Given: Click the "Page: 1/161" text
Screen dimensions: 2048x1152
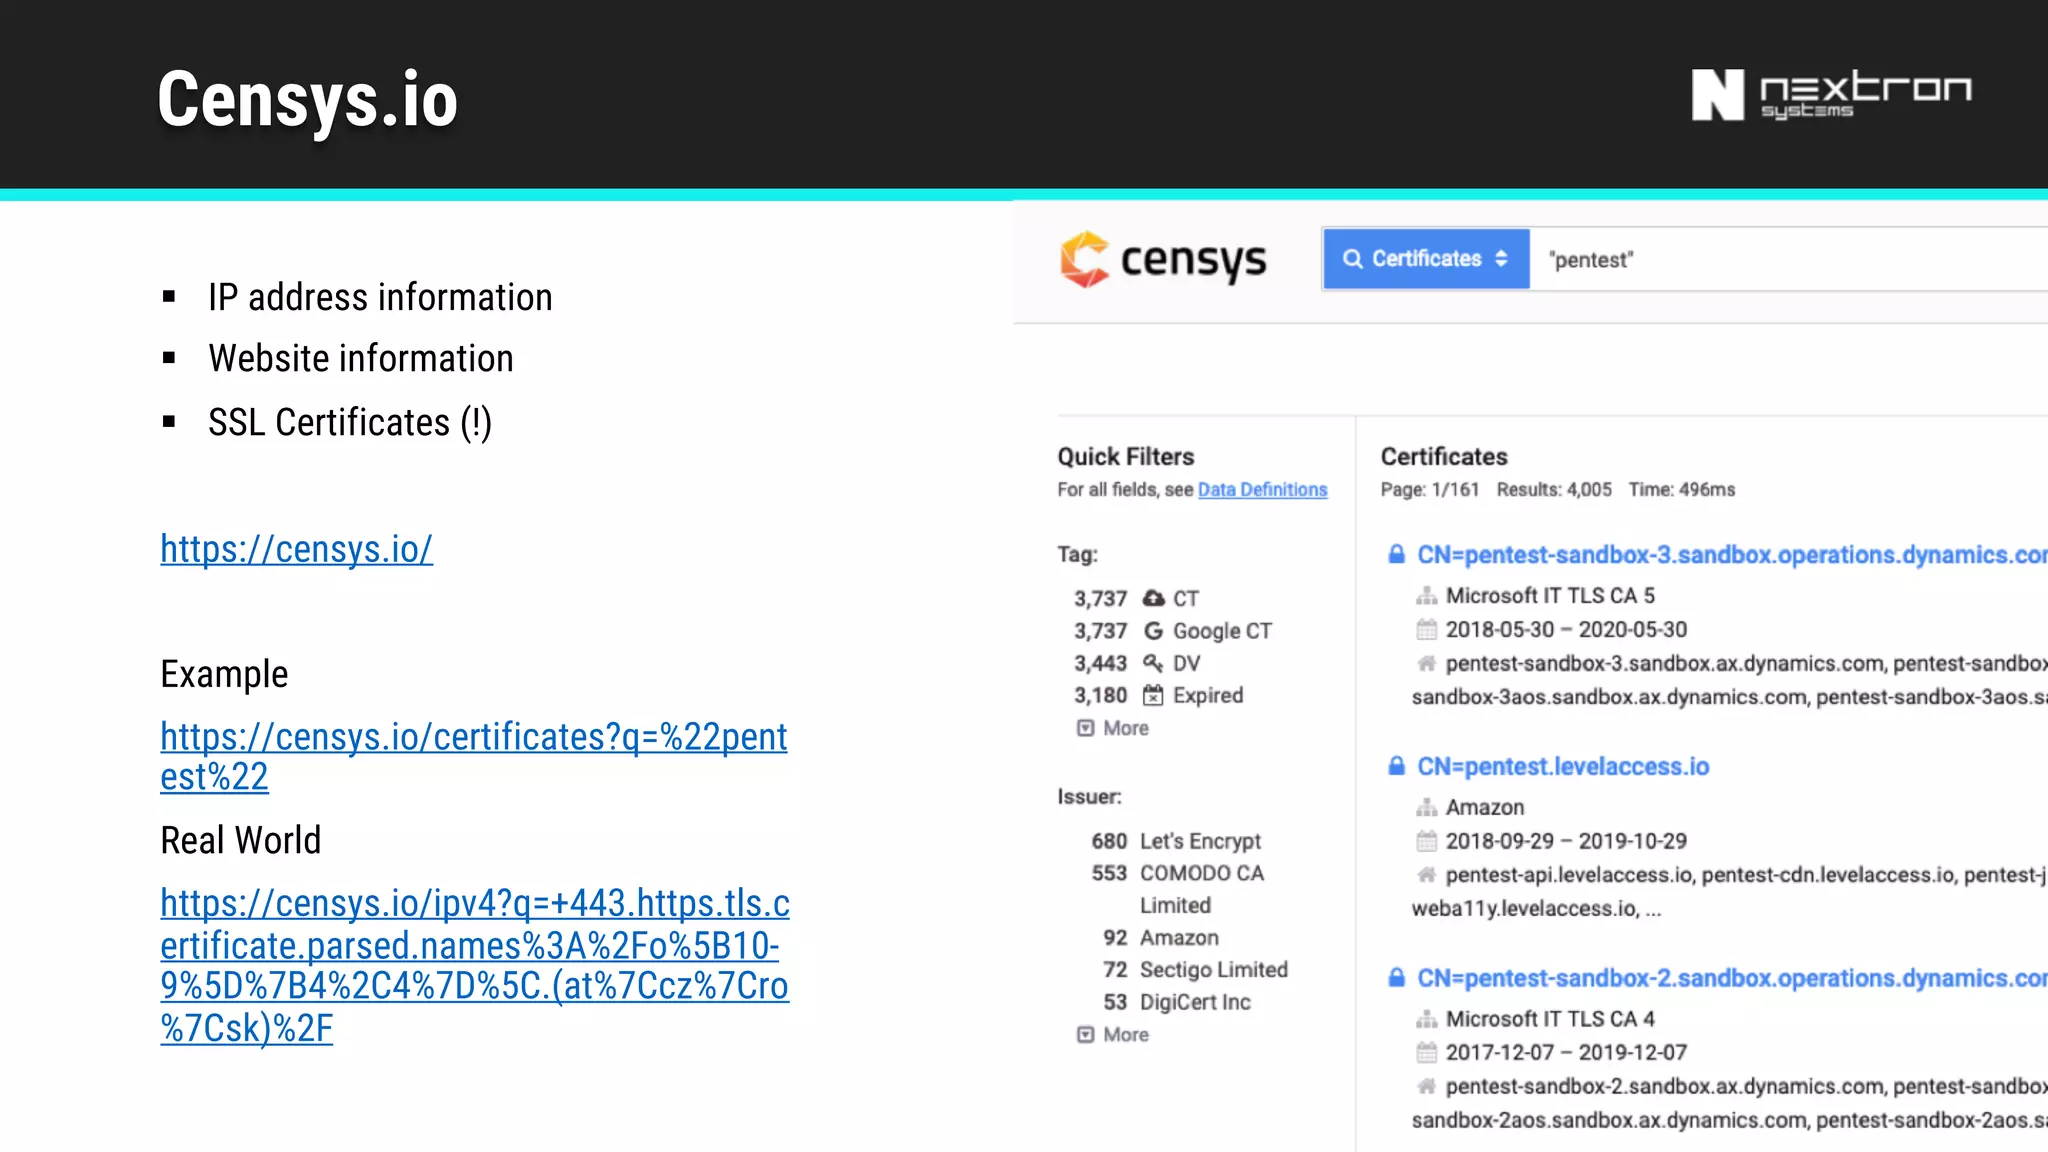Looking at the screenshot, I should coord(1430,490).
